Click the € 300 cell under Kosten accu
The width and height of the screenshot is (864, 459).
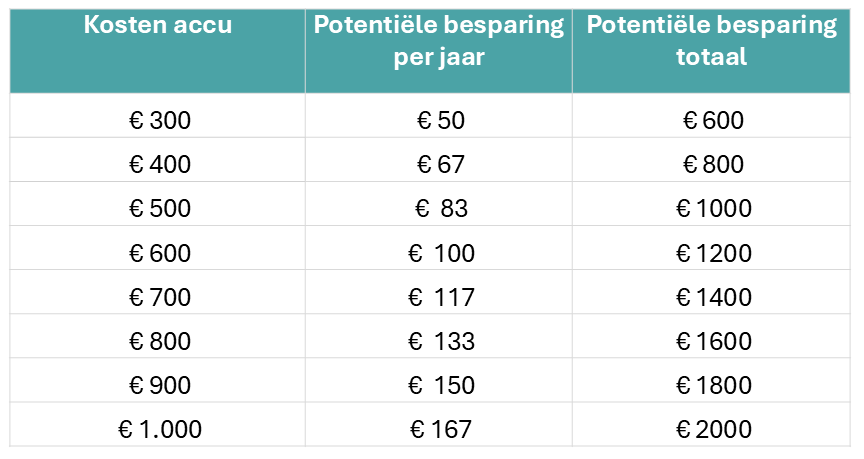pos(159,121)
